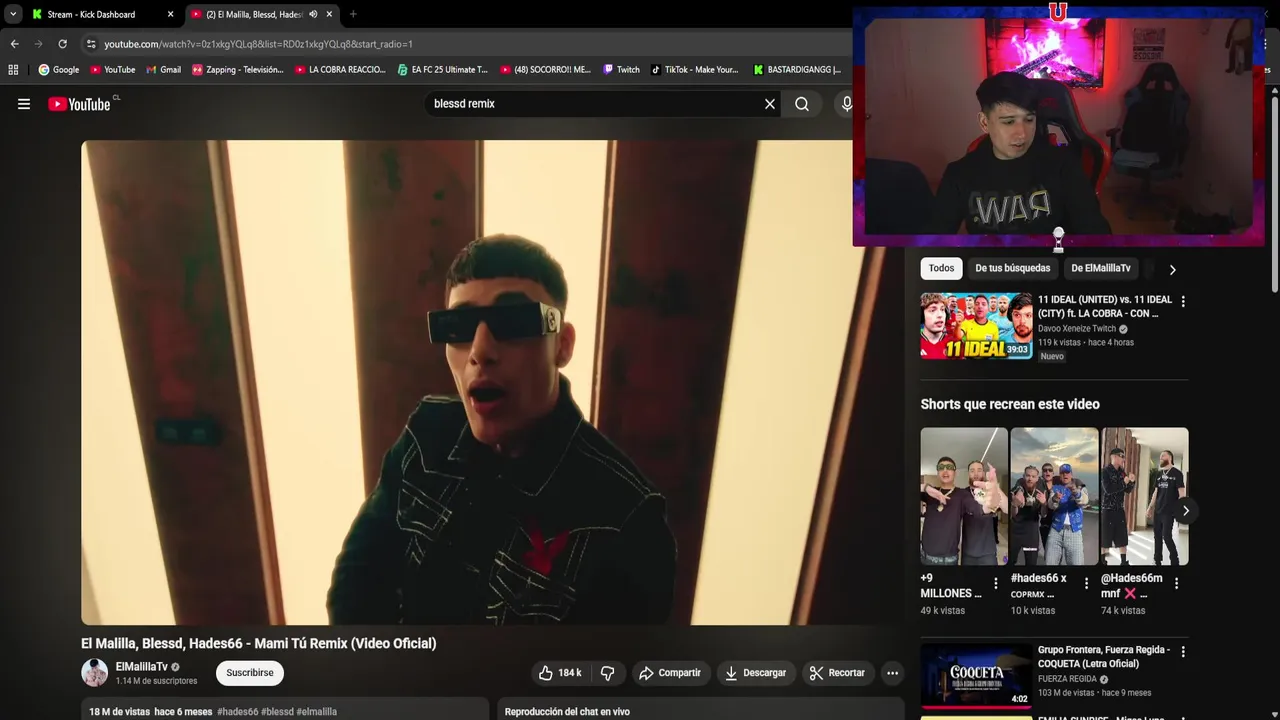This screenshot has height=720, width=1280.
Task: Open the 11 IDEAL video thumbnail
Action: tap(976, 325)
